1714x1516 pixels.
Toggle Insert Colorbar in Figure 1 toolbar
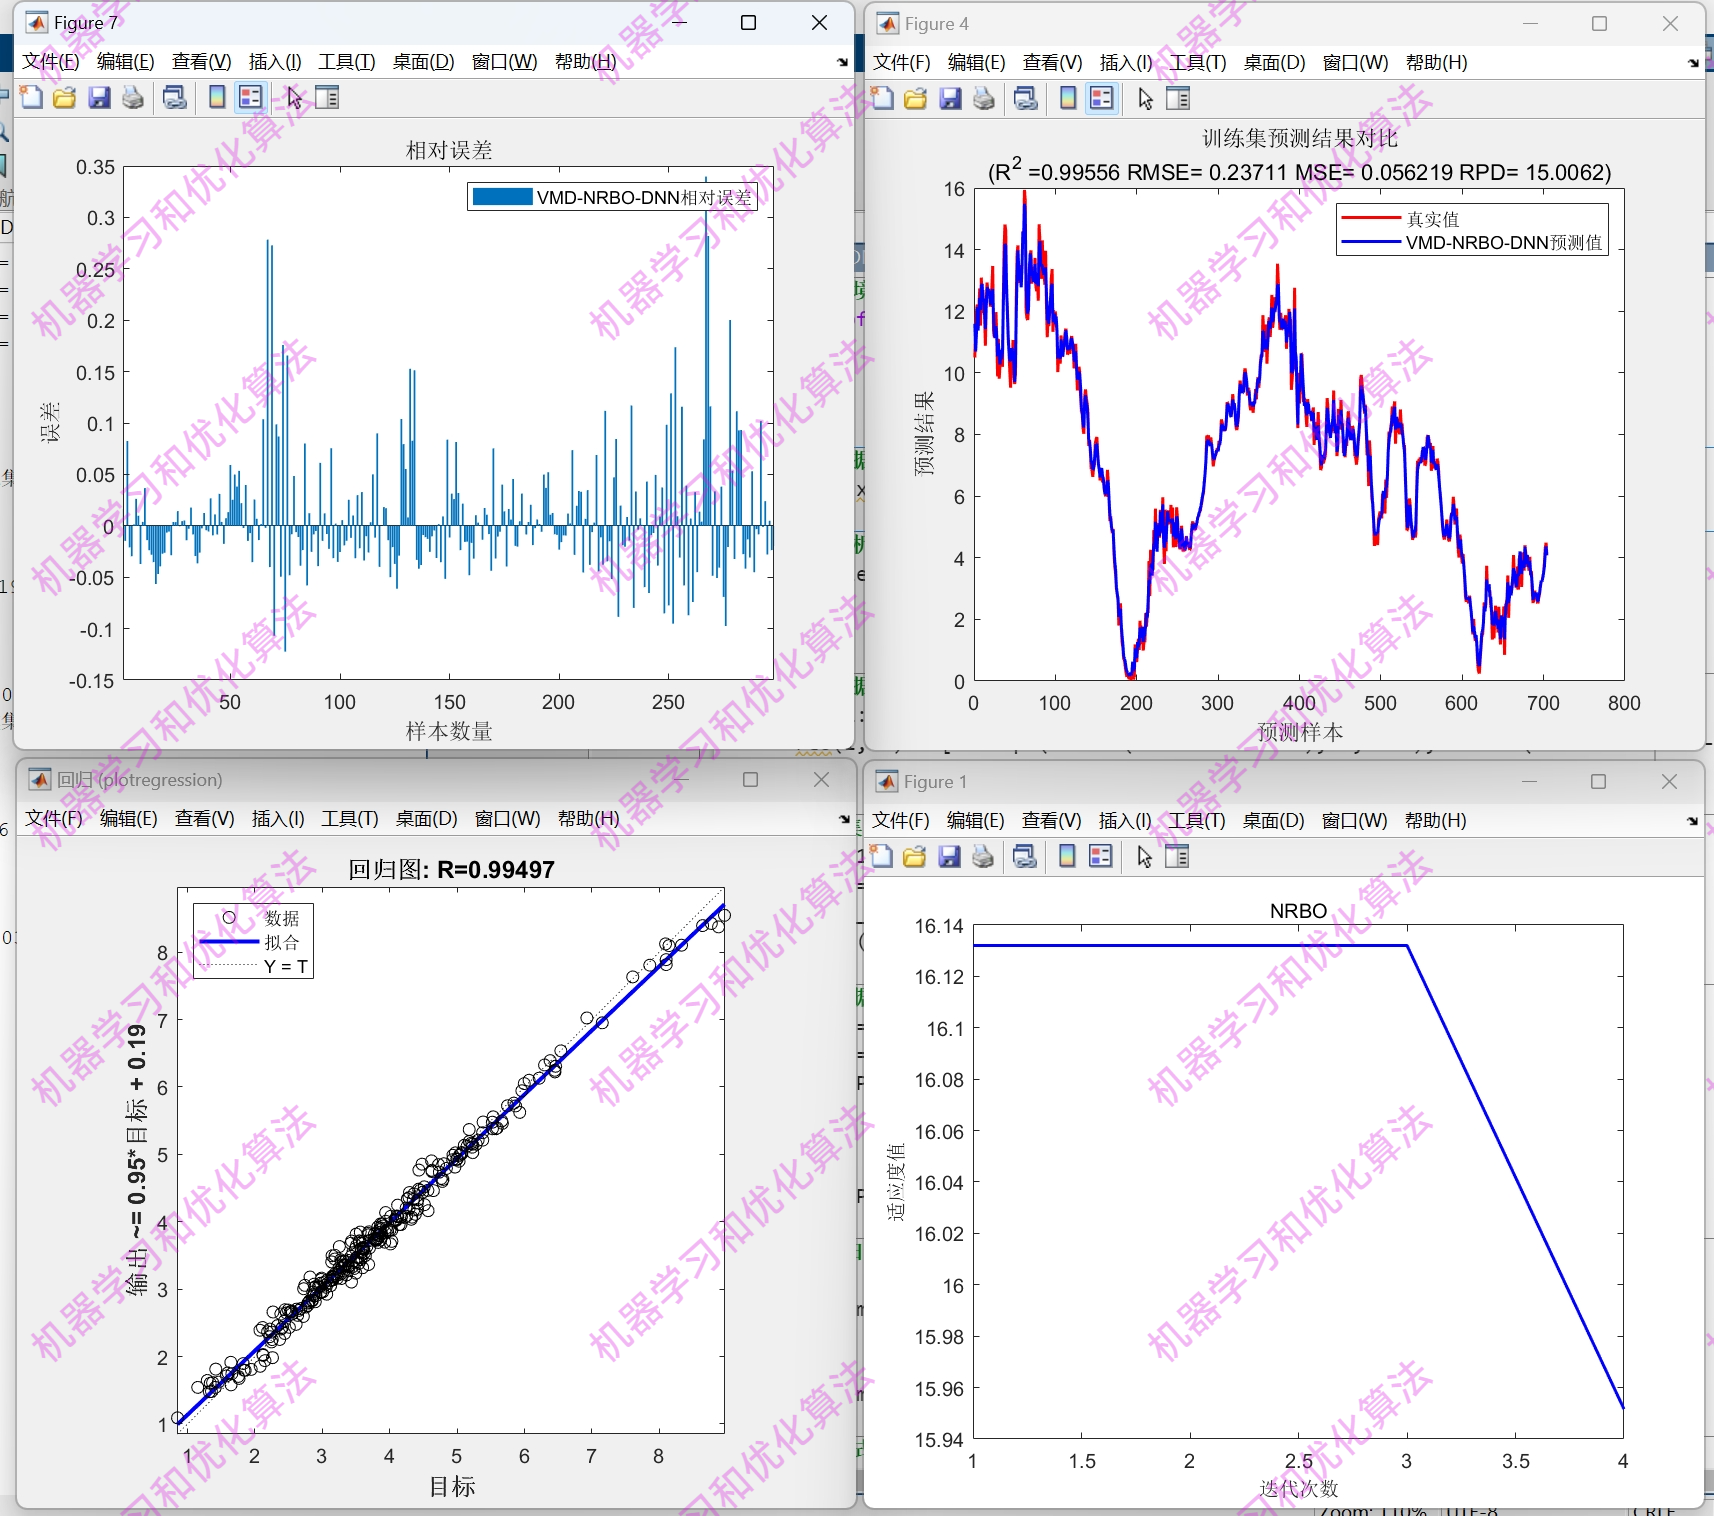point(1067,856)
